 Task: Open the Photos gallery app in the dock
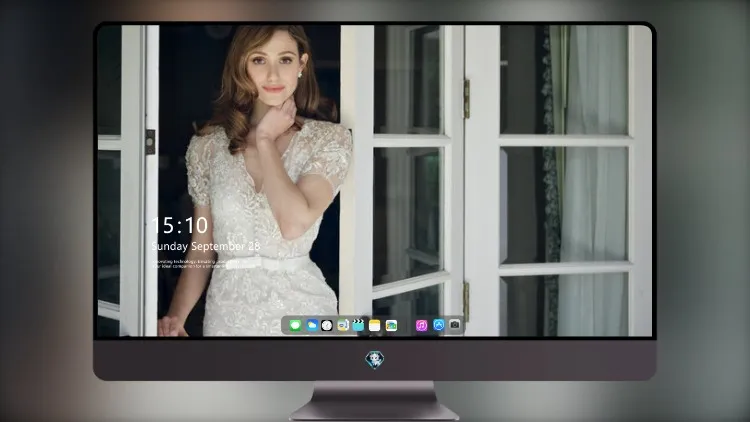391,326
